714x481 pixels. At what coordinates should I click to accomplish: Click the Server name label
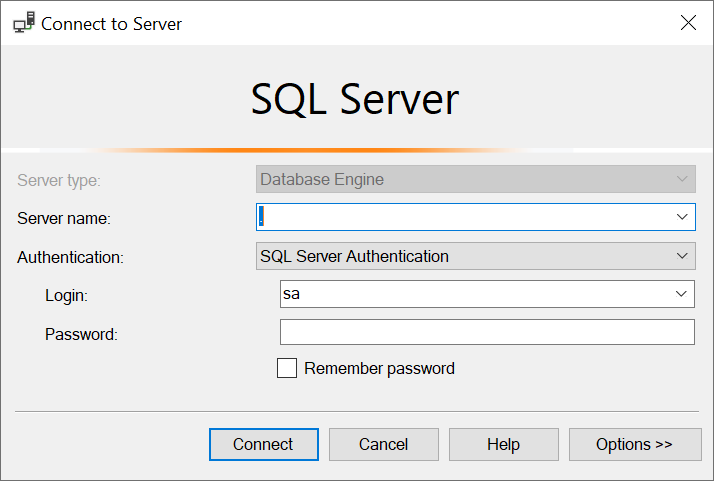[x=64, y=219]
